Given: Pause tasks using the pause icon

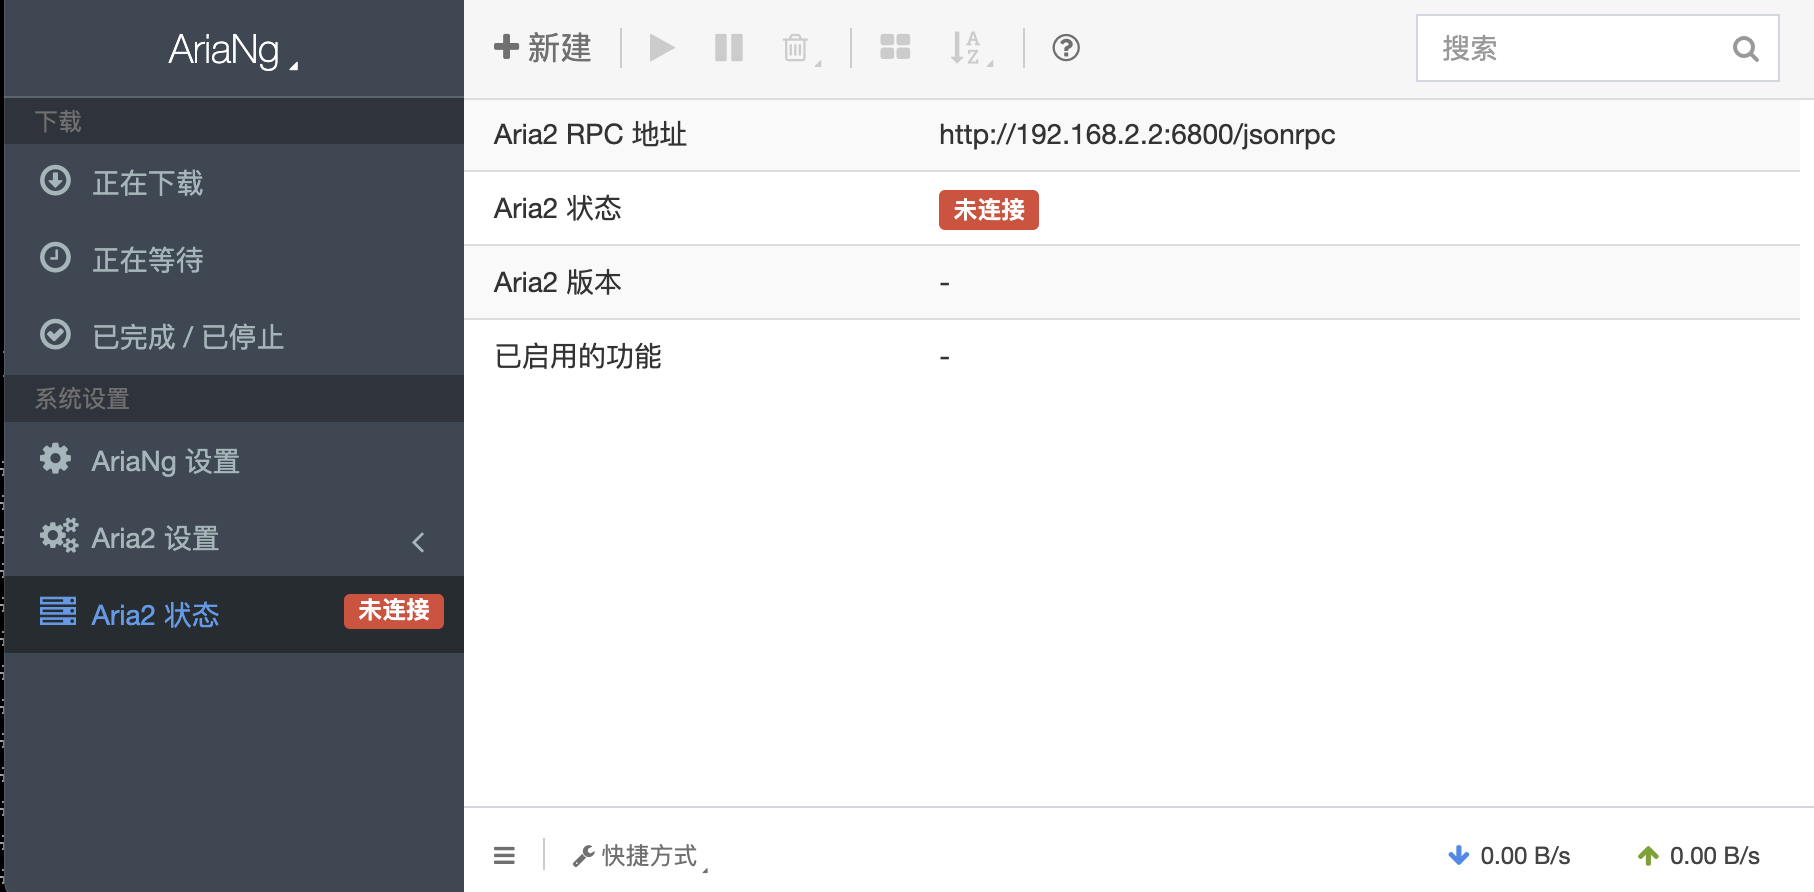Looking at the screenshot, I should 729,48.
